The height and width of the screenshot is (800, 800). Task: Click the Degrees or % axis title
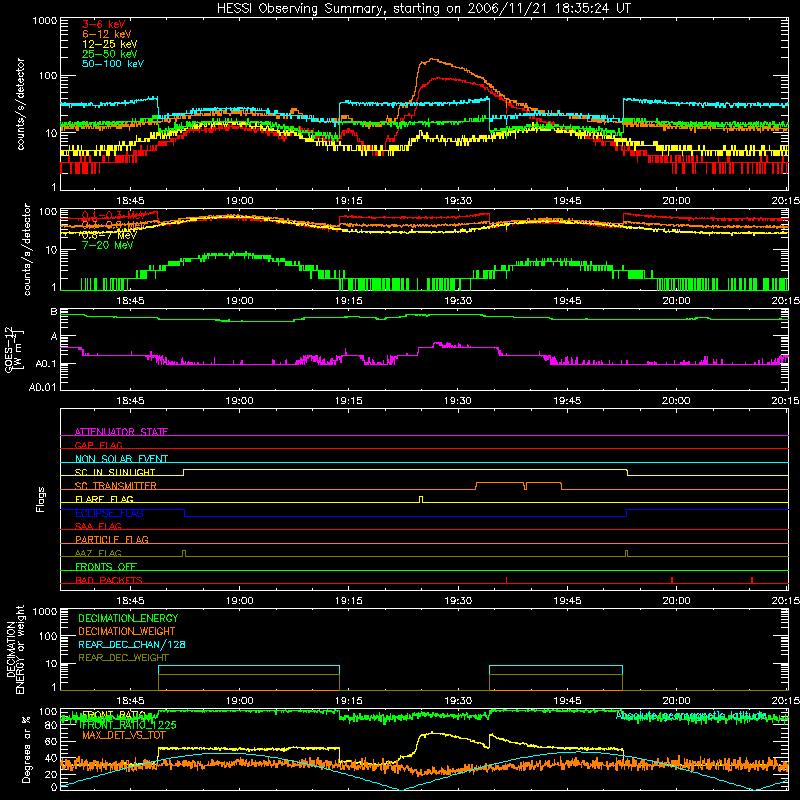point(26,750)
